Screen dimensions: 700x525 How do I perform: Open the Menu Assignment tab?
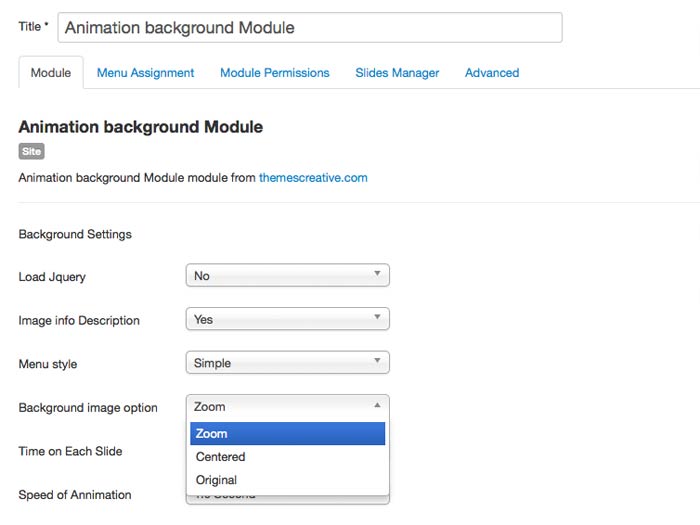[x=145, y=73]
